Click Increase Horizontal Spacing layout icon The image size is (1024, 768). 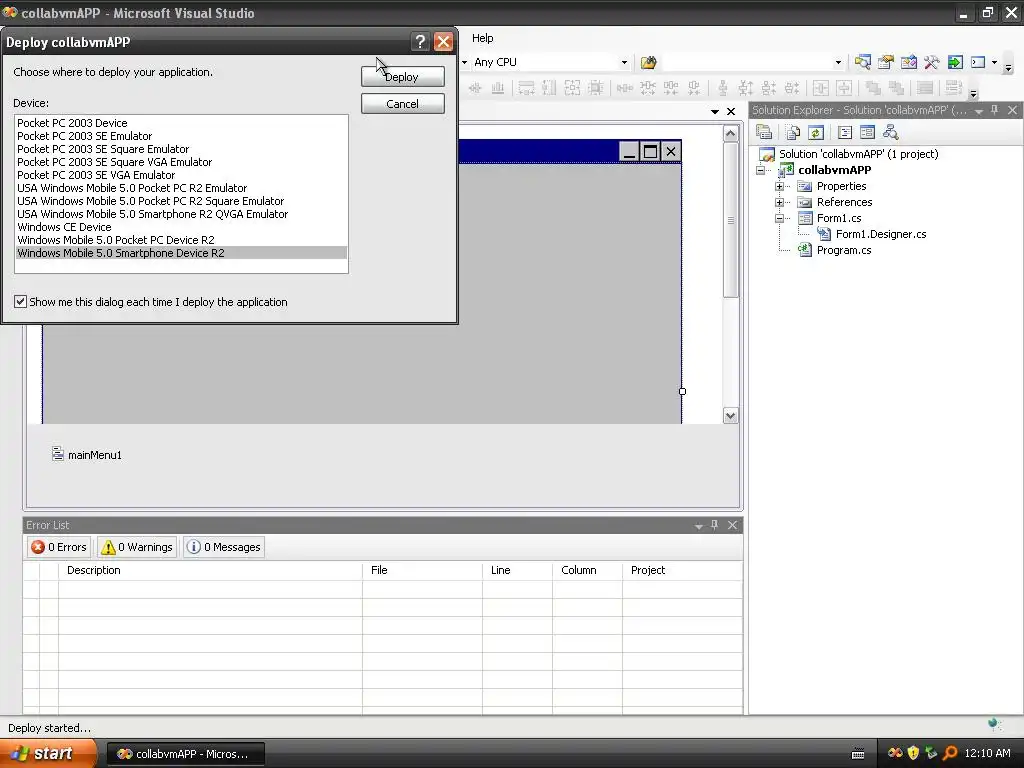point(648,88)
